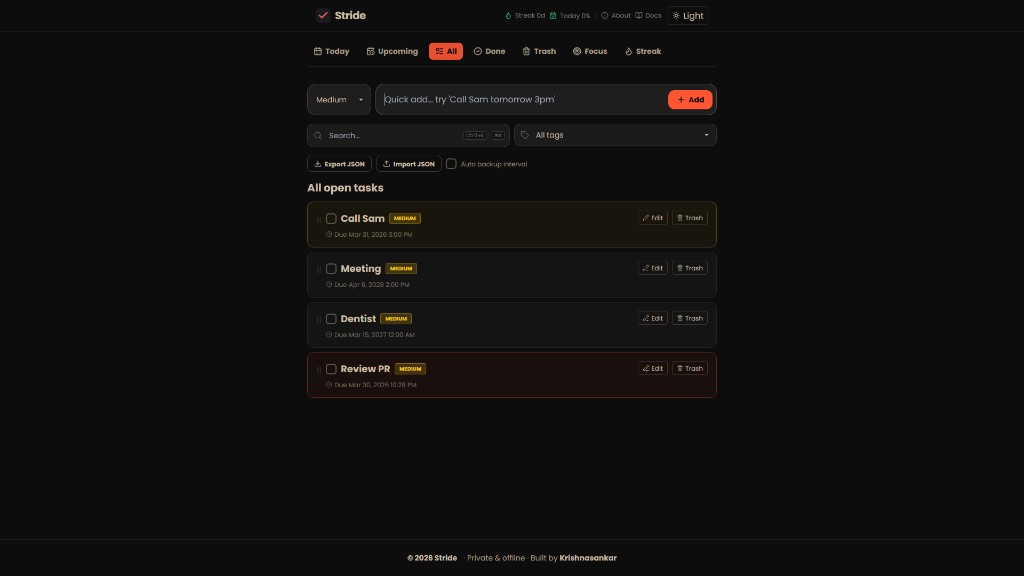Edit the Dentist task

(x=653, y=318)
